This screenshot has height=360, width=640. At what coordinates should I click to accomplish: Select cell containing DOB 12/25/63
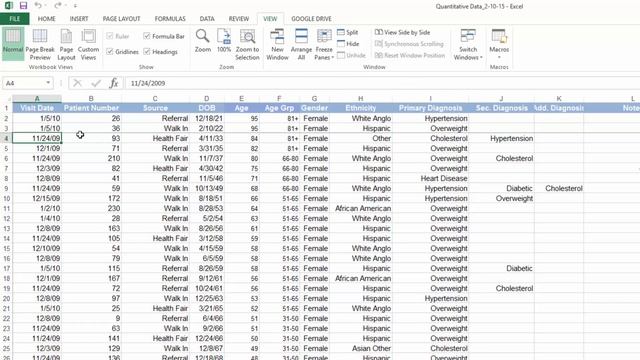[x=207, y=298]
